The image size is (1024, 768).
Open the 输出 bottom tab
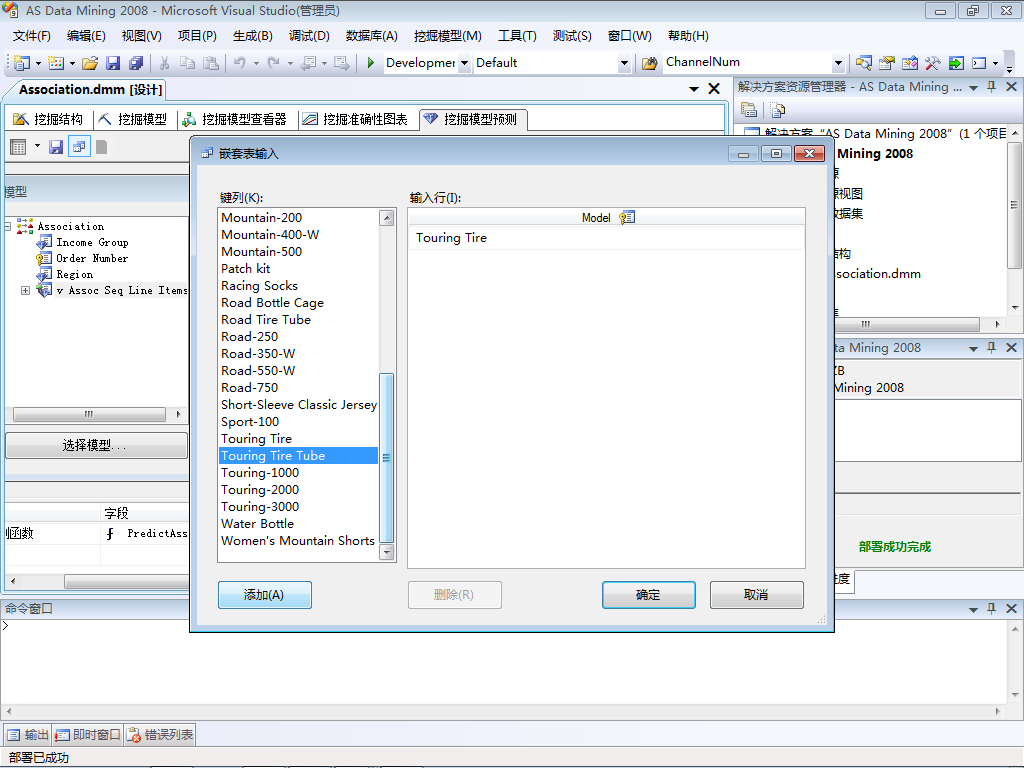[28, 735]
